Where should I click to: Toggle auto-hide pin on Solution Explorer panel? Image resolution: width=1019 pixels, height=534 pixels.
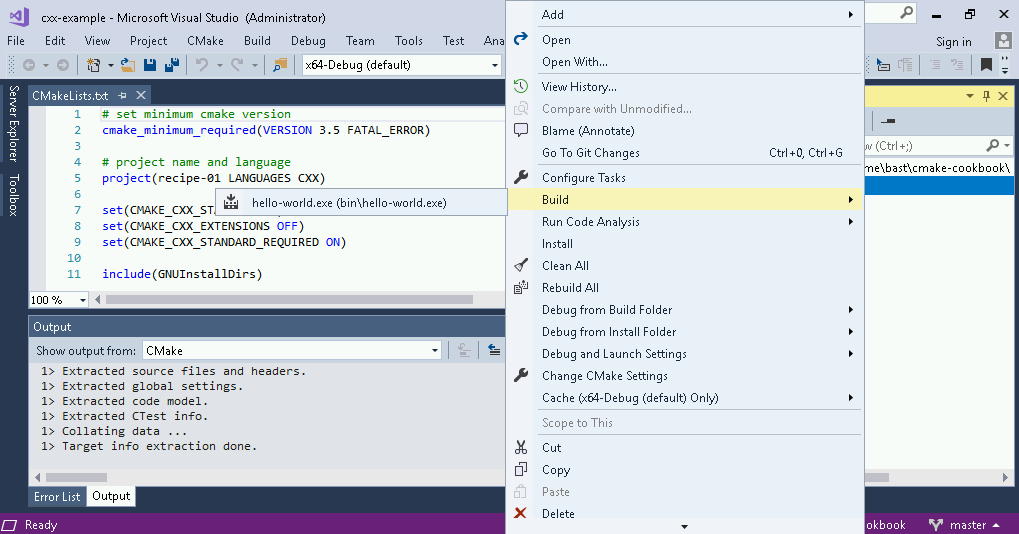click(986, 96)
